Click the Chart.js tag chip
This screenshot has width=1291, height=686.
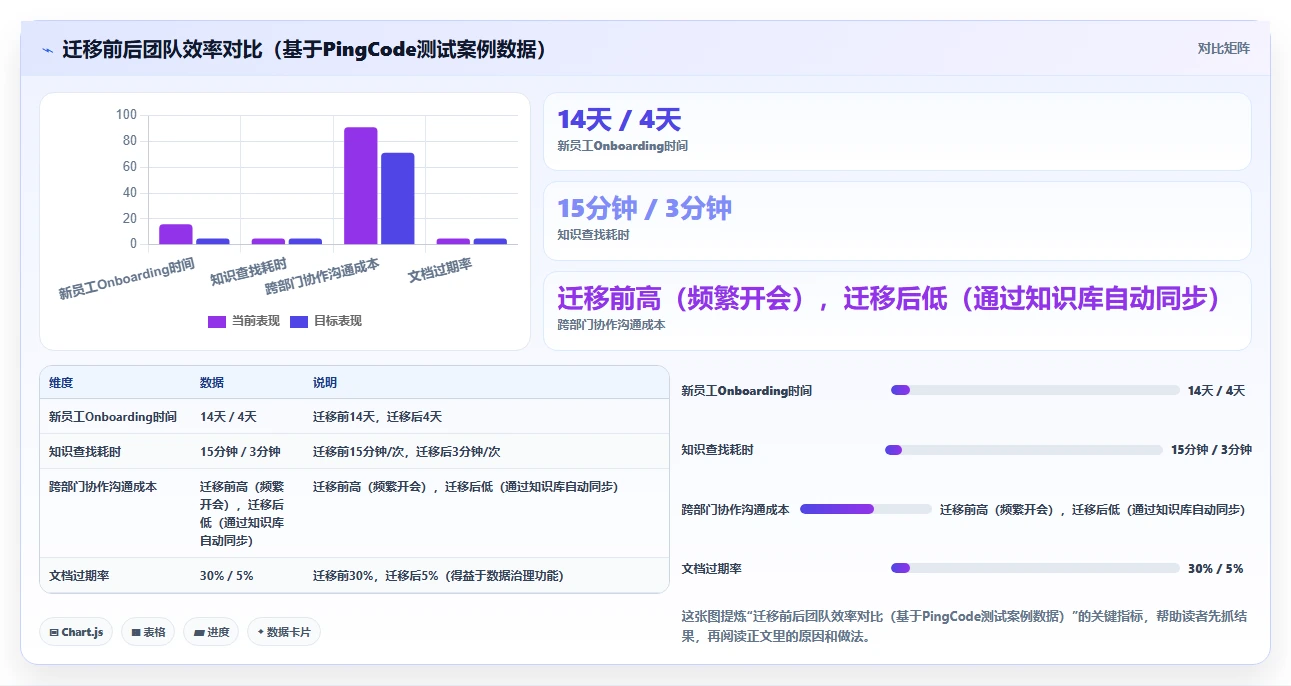(x=76, y=632)
